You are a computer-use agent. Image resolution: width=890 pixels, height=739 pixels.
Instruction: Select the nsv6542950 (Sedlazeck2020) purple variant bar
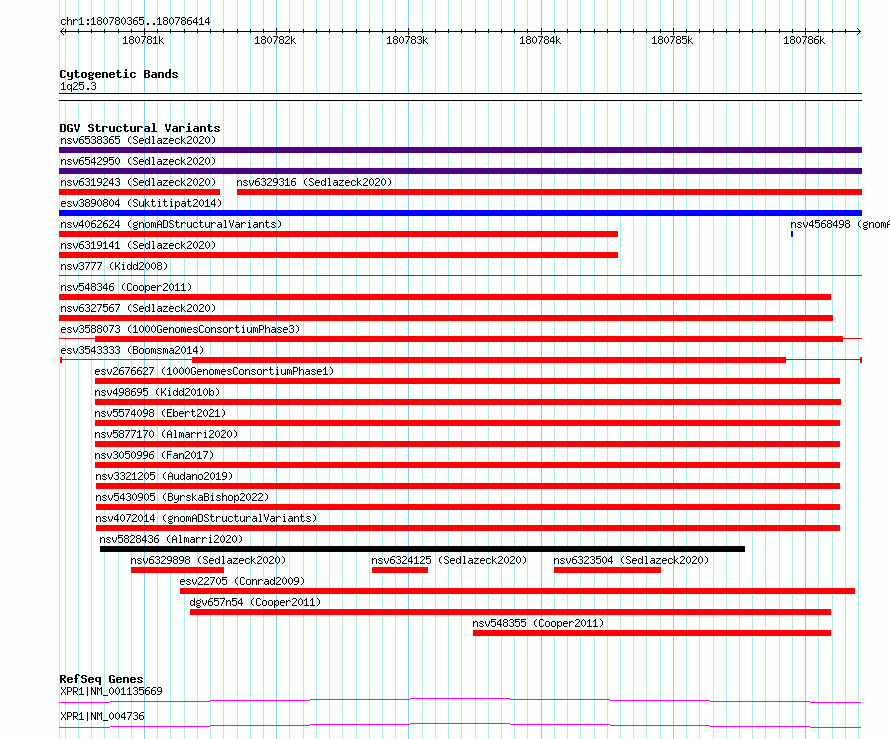click(460, 171)
